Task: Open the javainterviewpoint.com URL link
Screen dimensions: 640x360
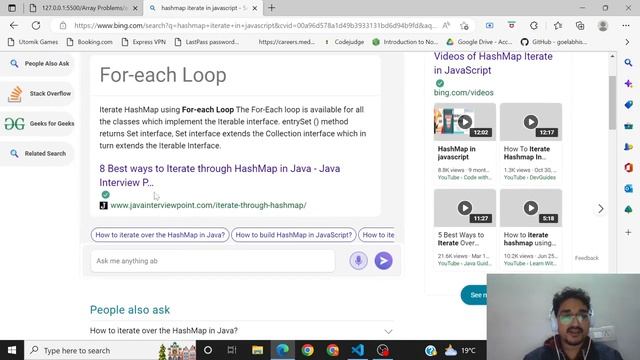Action: 208,205
